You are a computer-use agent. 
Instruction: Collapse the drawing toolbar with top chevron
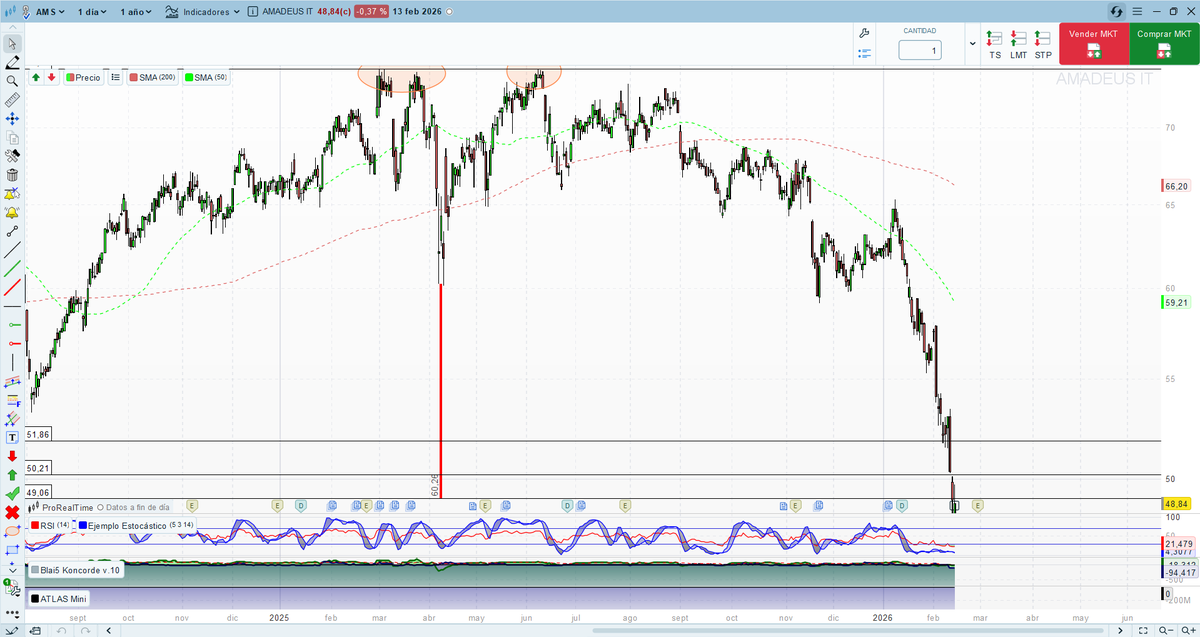(x=12, y=29)
